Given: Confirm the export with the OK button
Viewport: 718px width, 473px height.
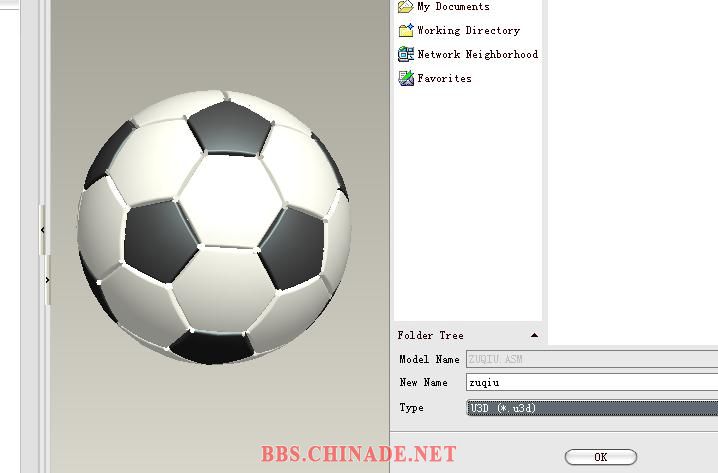Looking at the screenshot, I should (600, 457).
